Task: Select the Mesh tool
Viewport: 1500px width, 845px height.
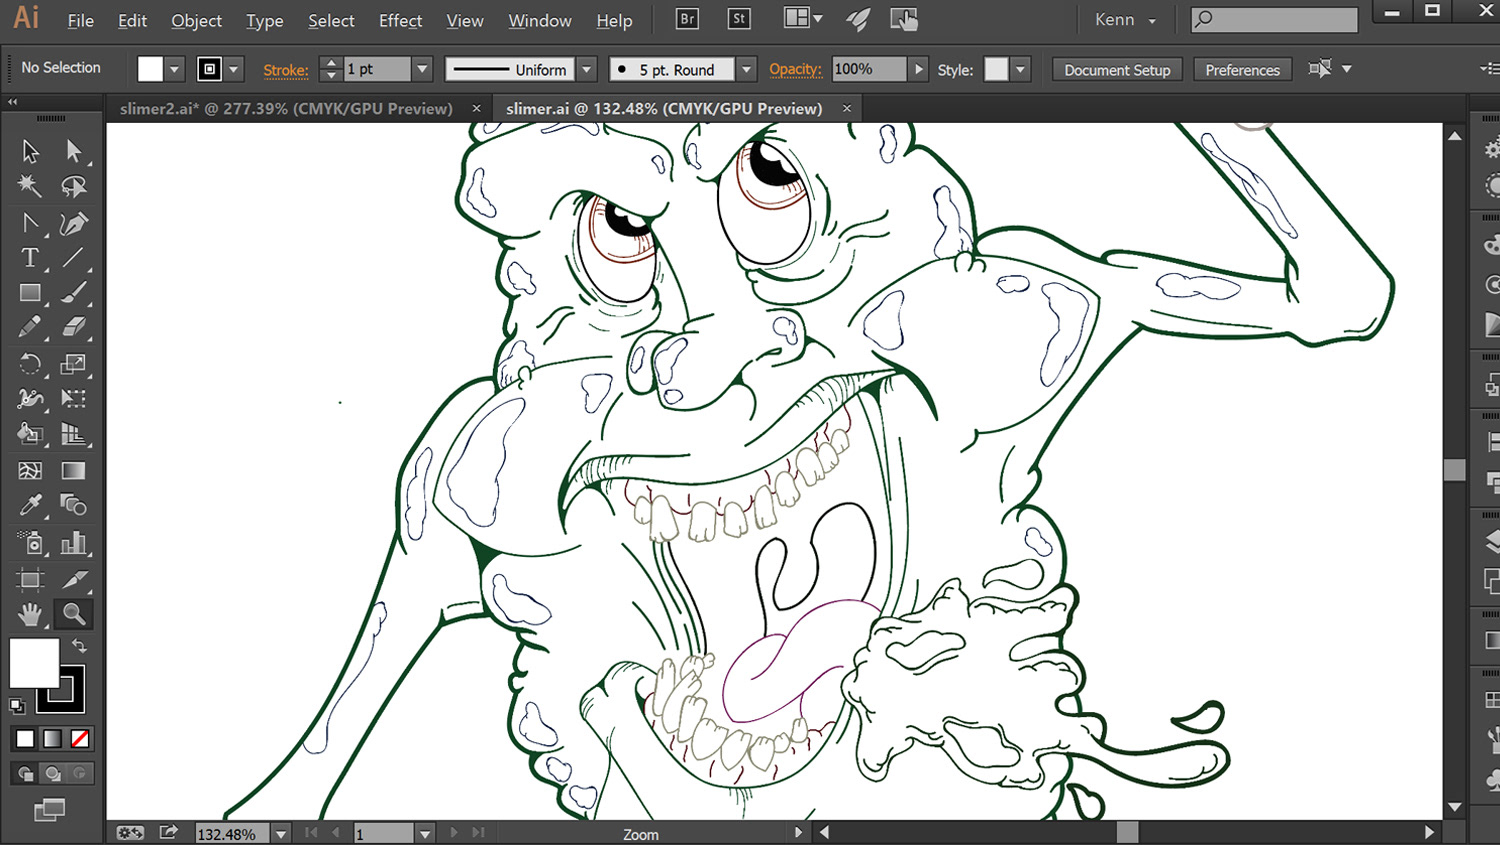Action: [30, 470]
